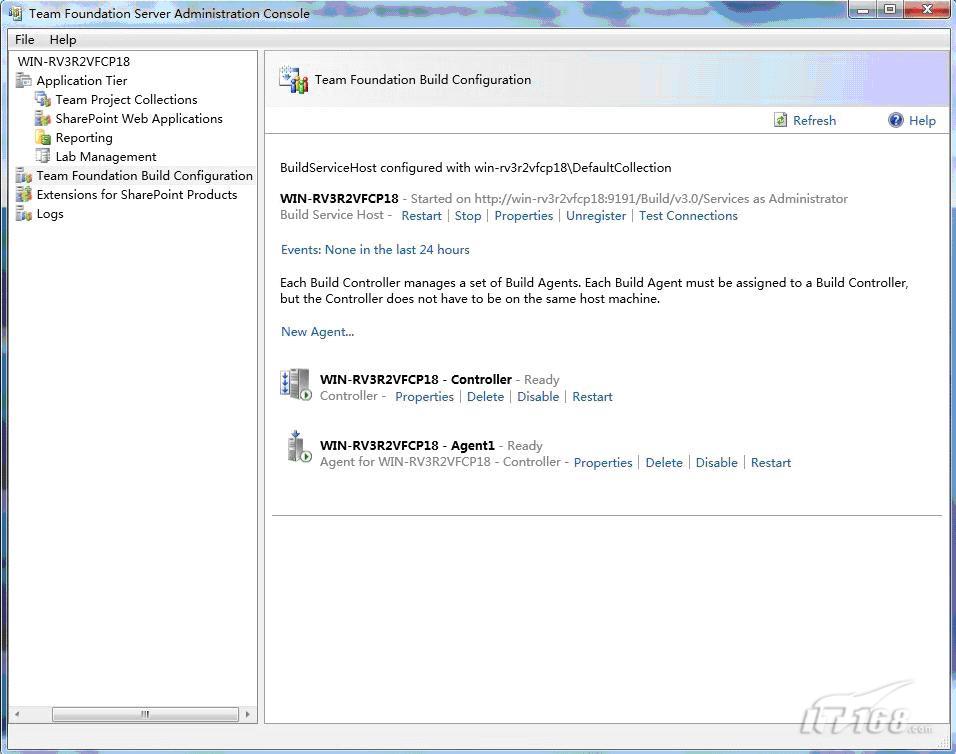Click the Extensions for SharePoint Products icon
The height and width of the screenshot is (754, 956).
23,194
